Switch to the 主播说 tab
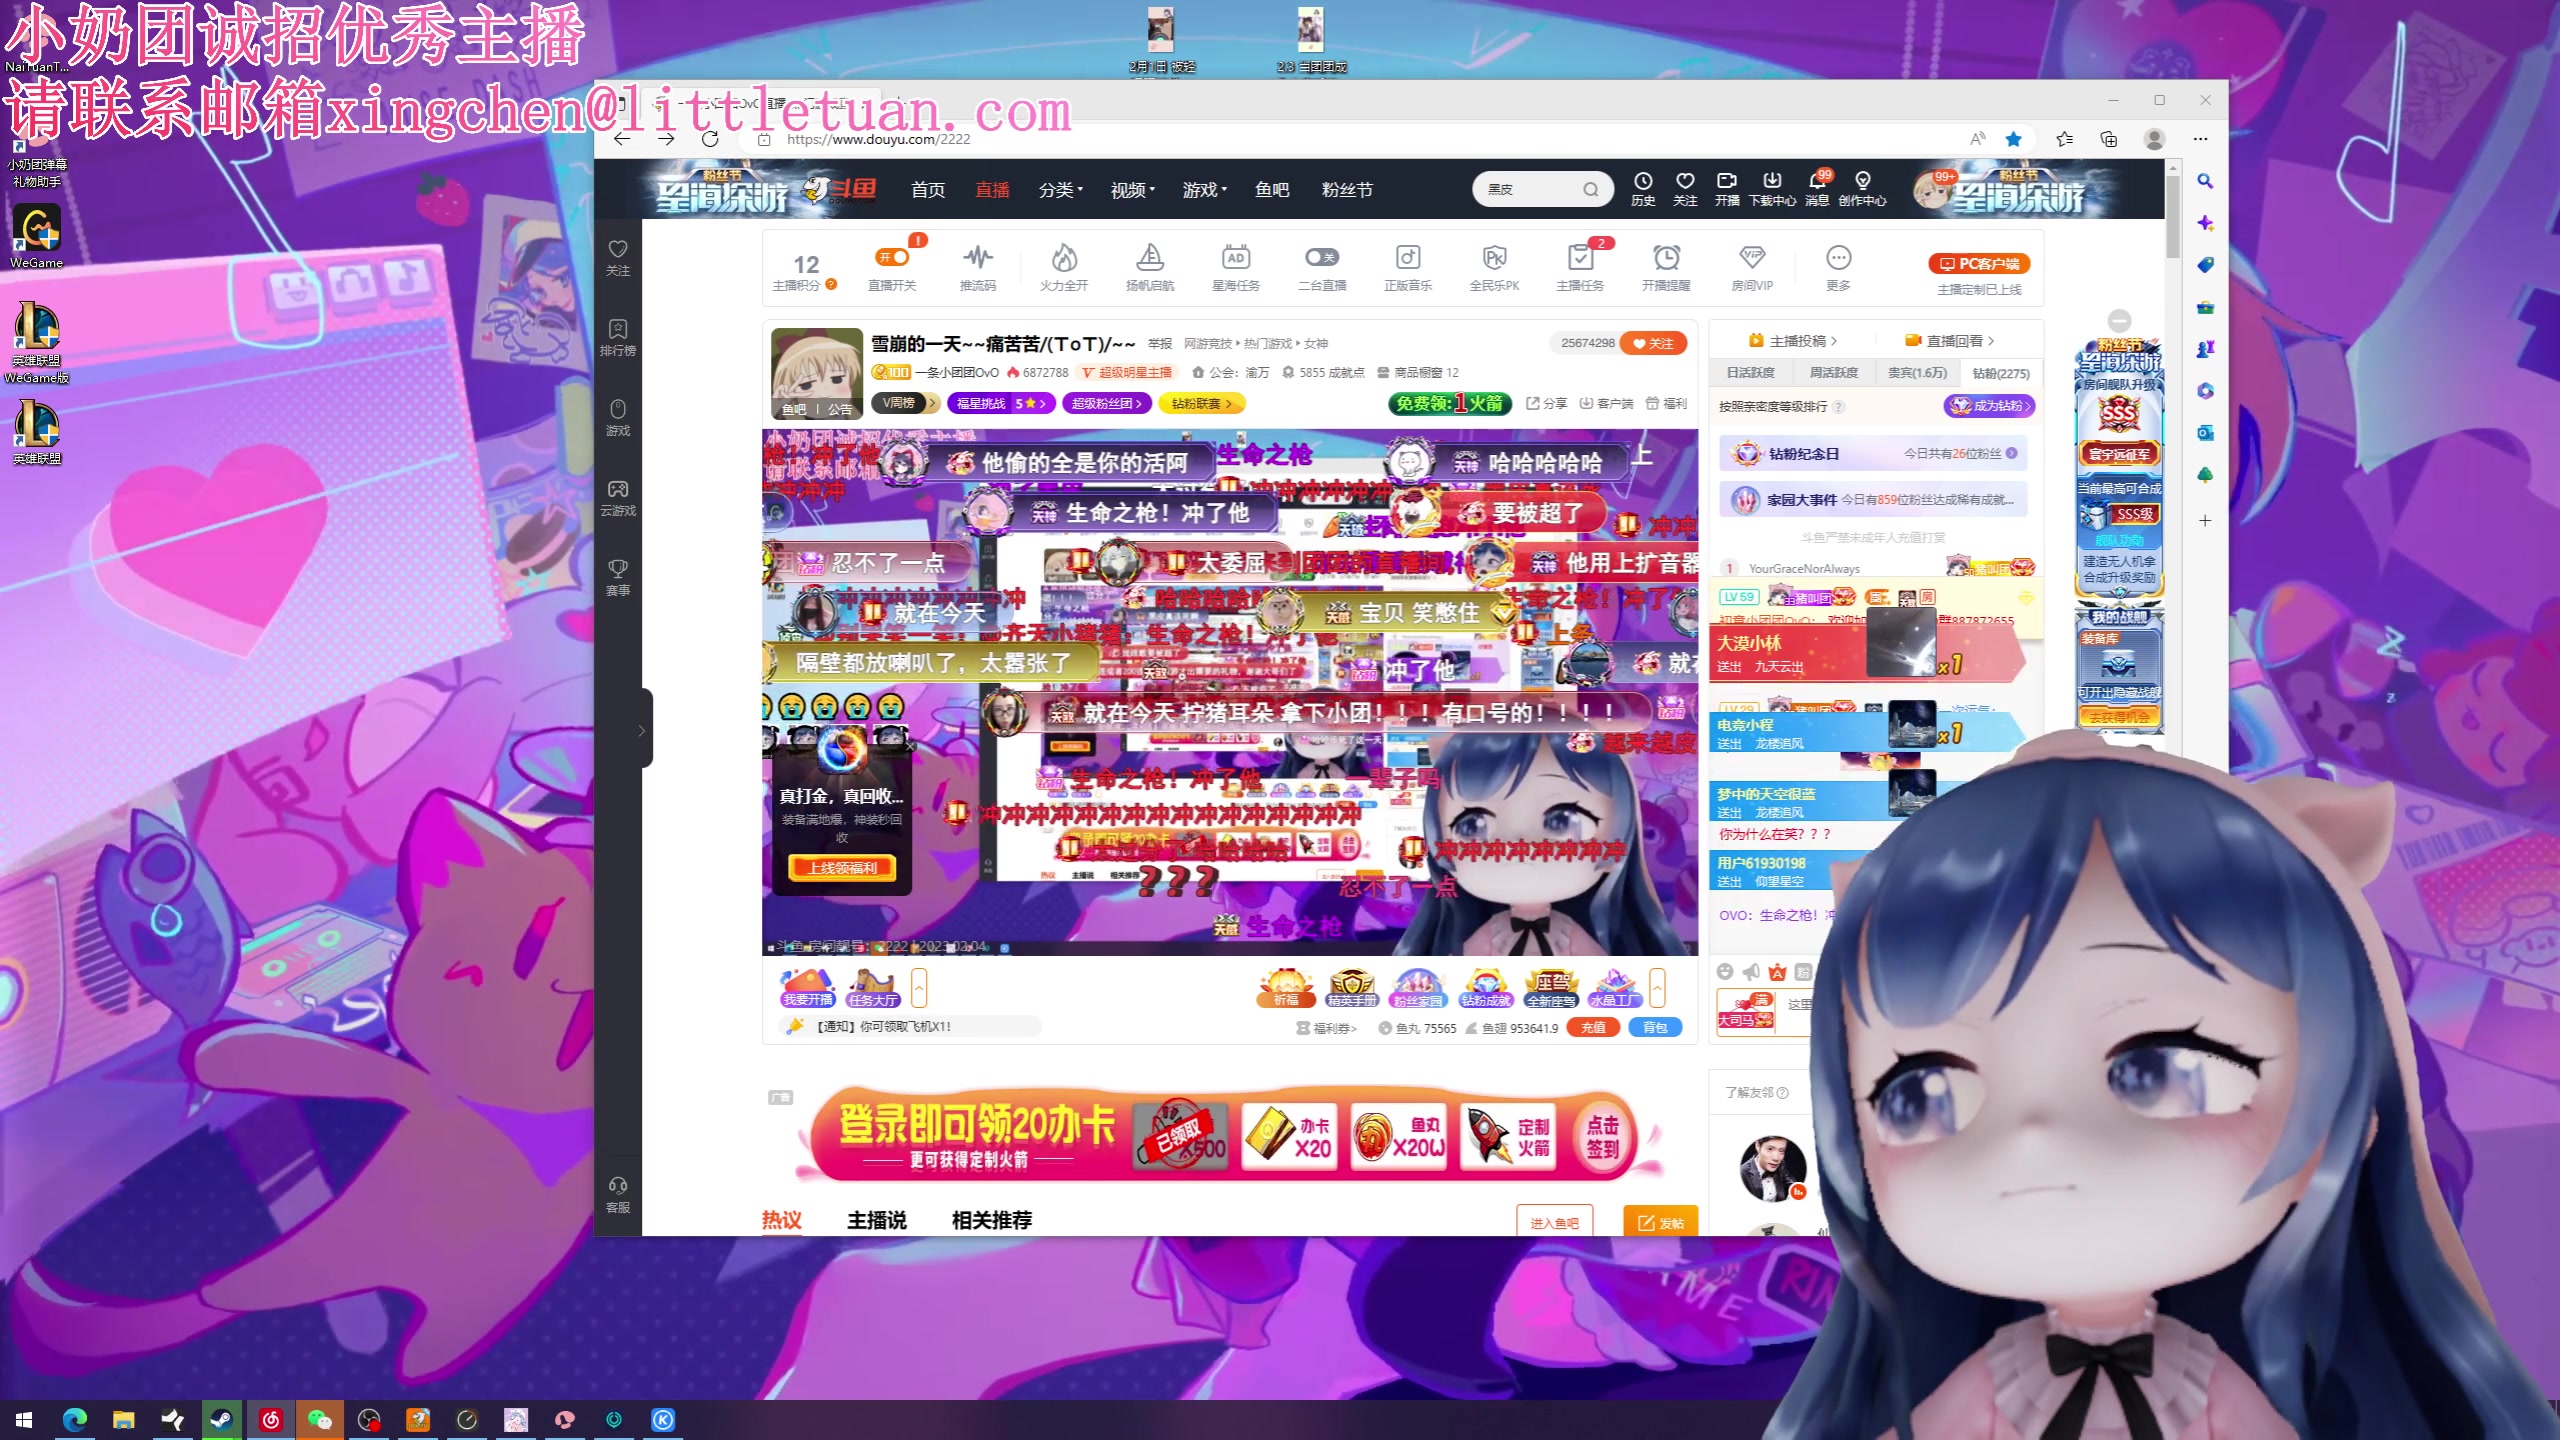This screenshot has height=1440, width=2560. [x=877, y=1220]
